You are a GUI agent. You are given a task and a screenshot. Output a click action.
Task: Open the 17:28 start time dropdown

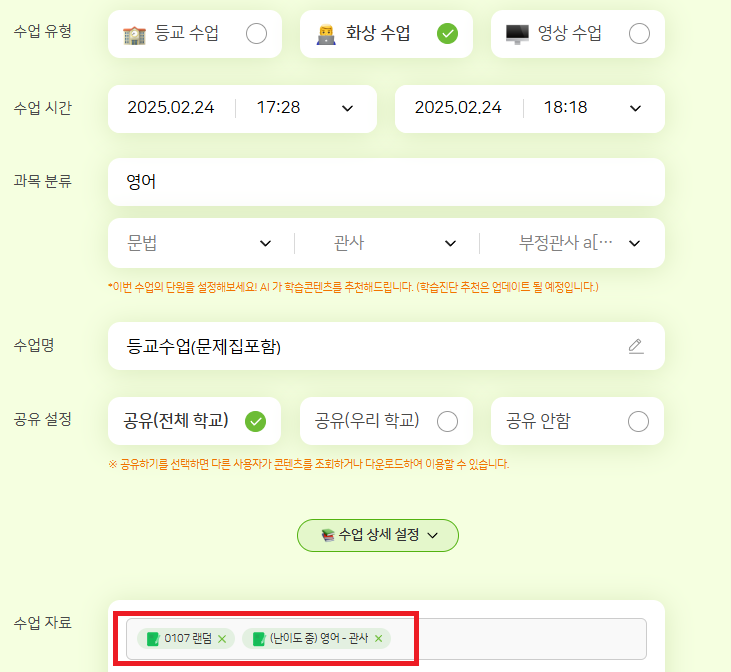point(347,109)
